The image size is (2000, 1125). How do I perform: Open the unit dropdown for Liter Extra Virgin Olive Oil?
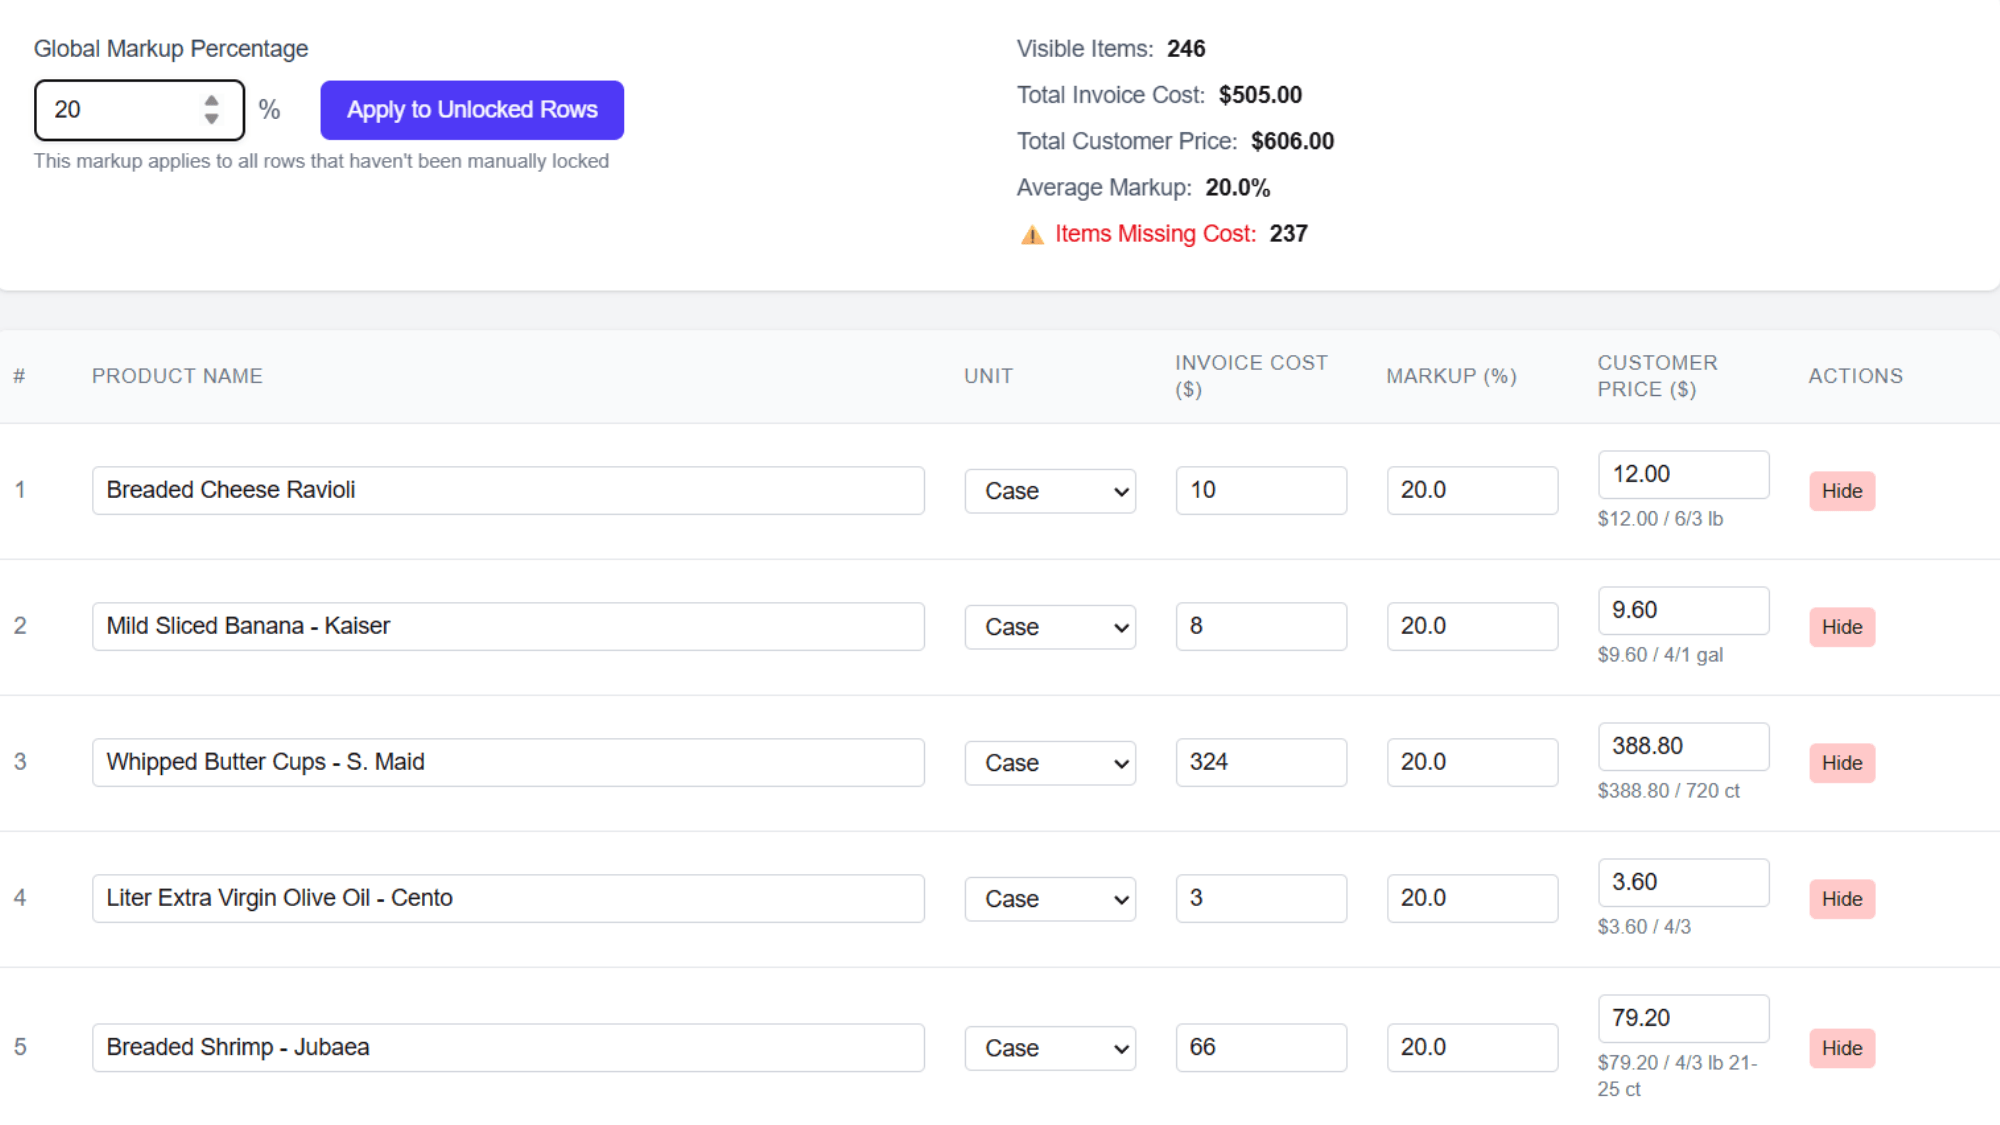[x=1049, y=898]
